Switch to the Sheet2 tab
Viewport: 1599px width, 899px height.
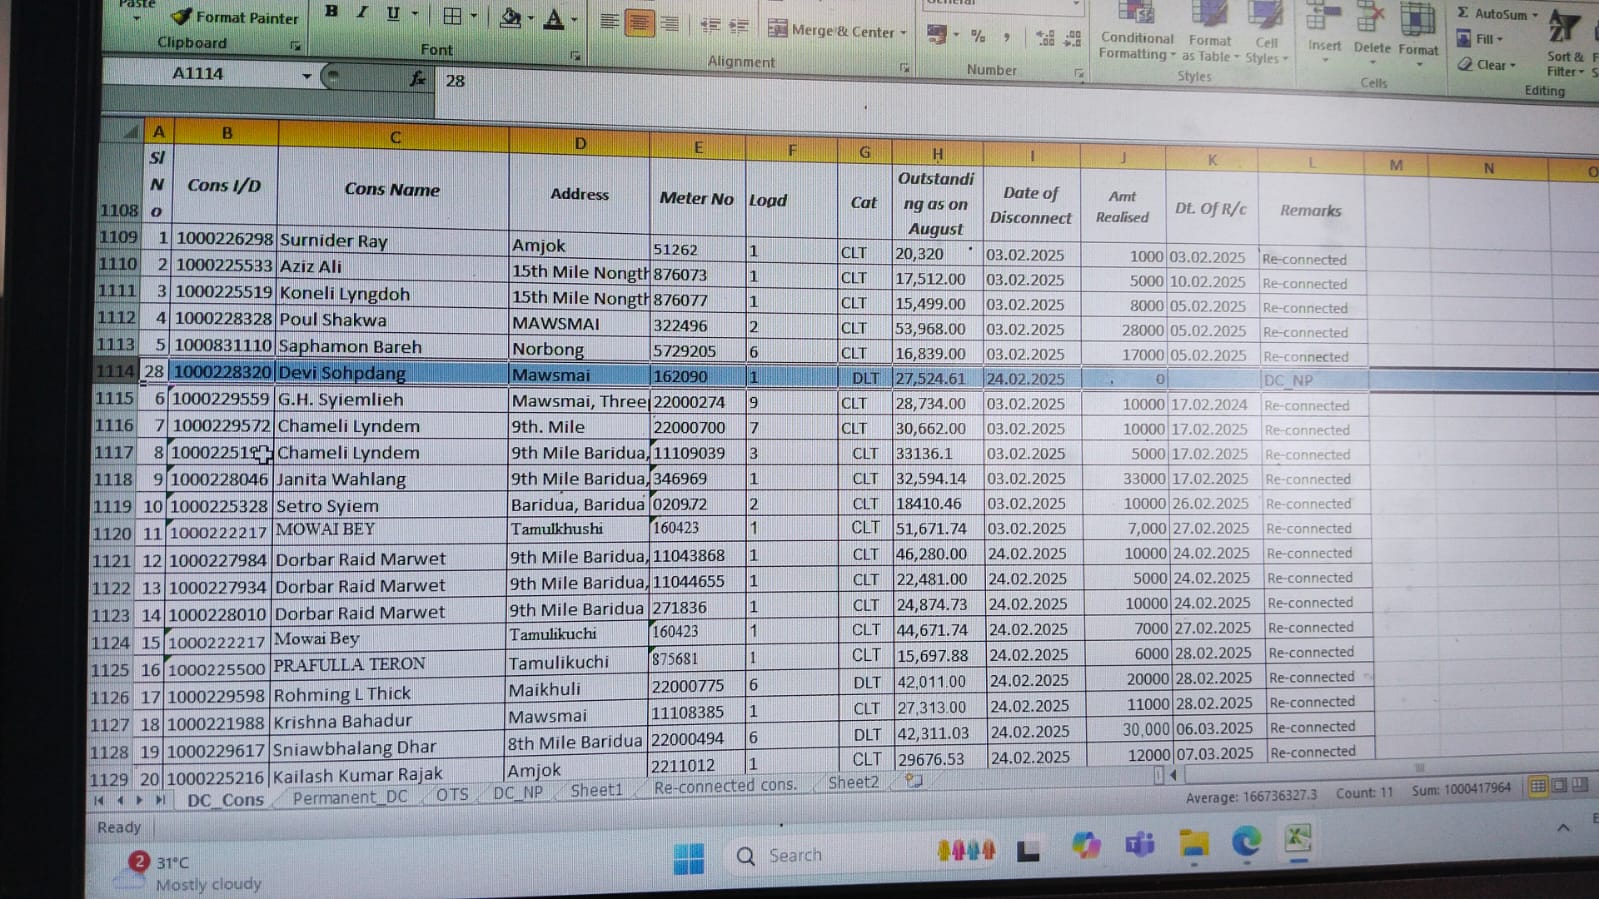point(853,783)
